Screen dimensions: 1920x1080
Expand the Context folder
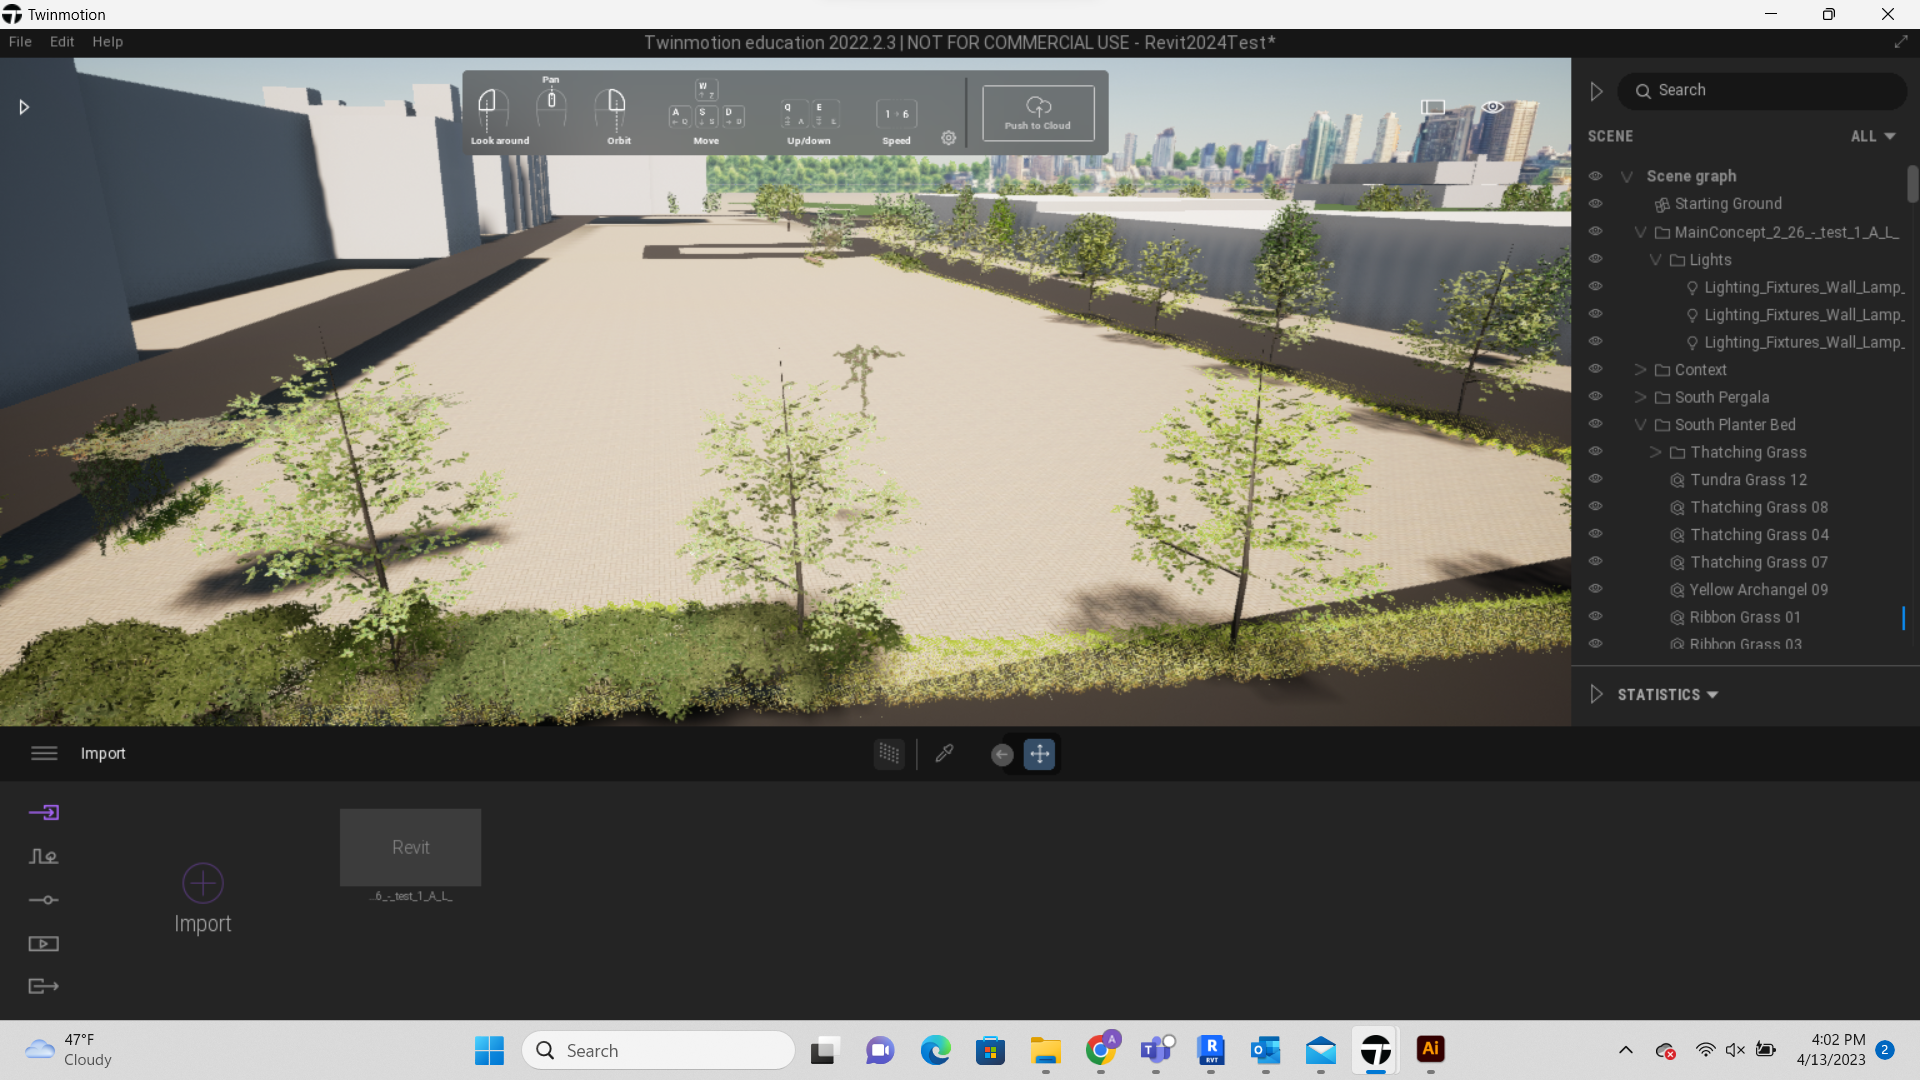(1640, 368)
